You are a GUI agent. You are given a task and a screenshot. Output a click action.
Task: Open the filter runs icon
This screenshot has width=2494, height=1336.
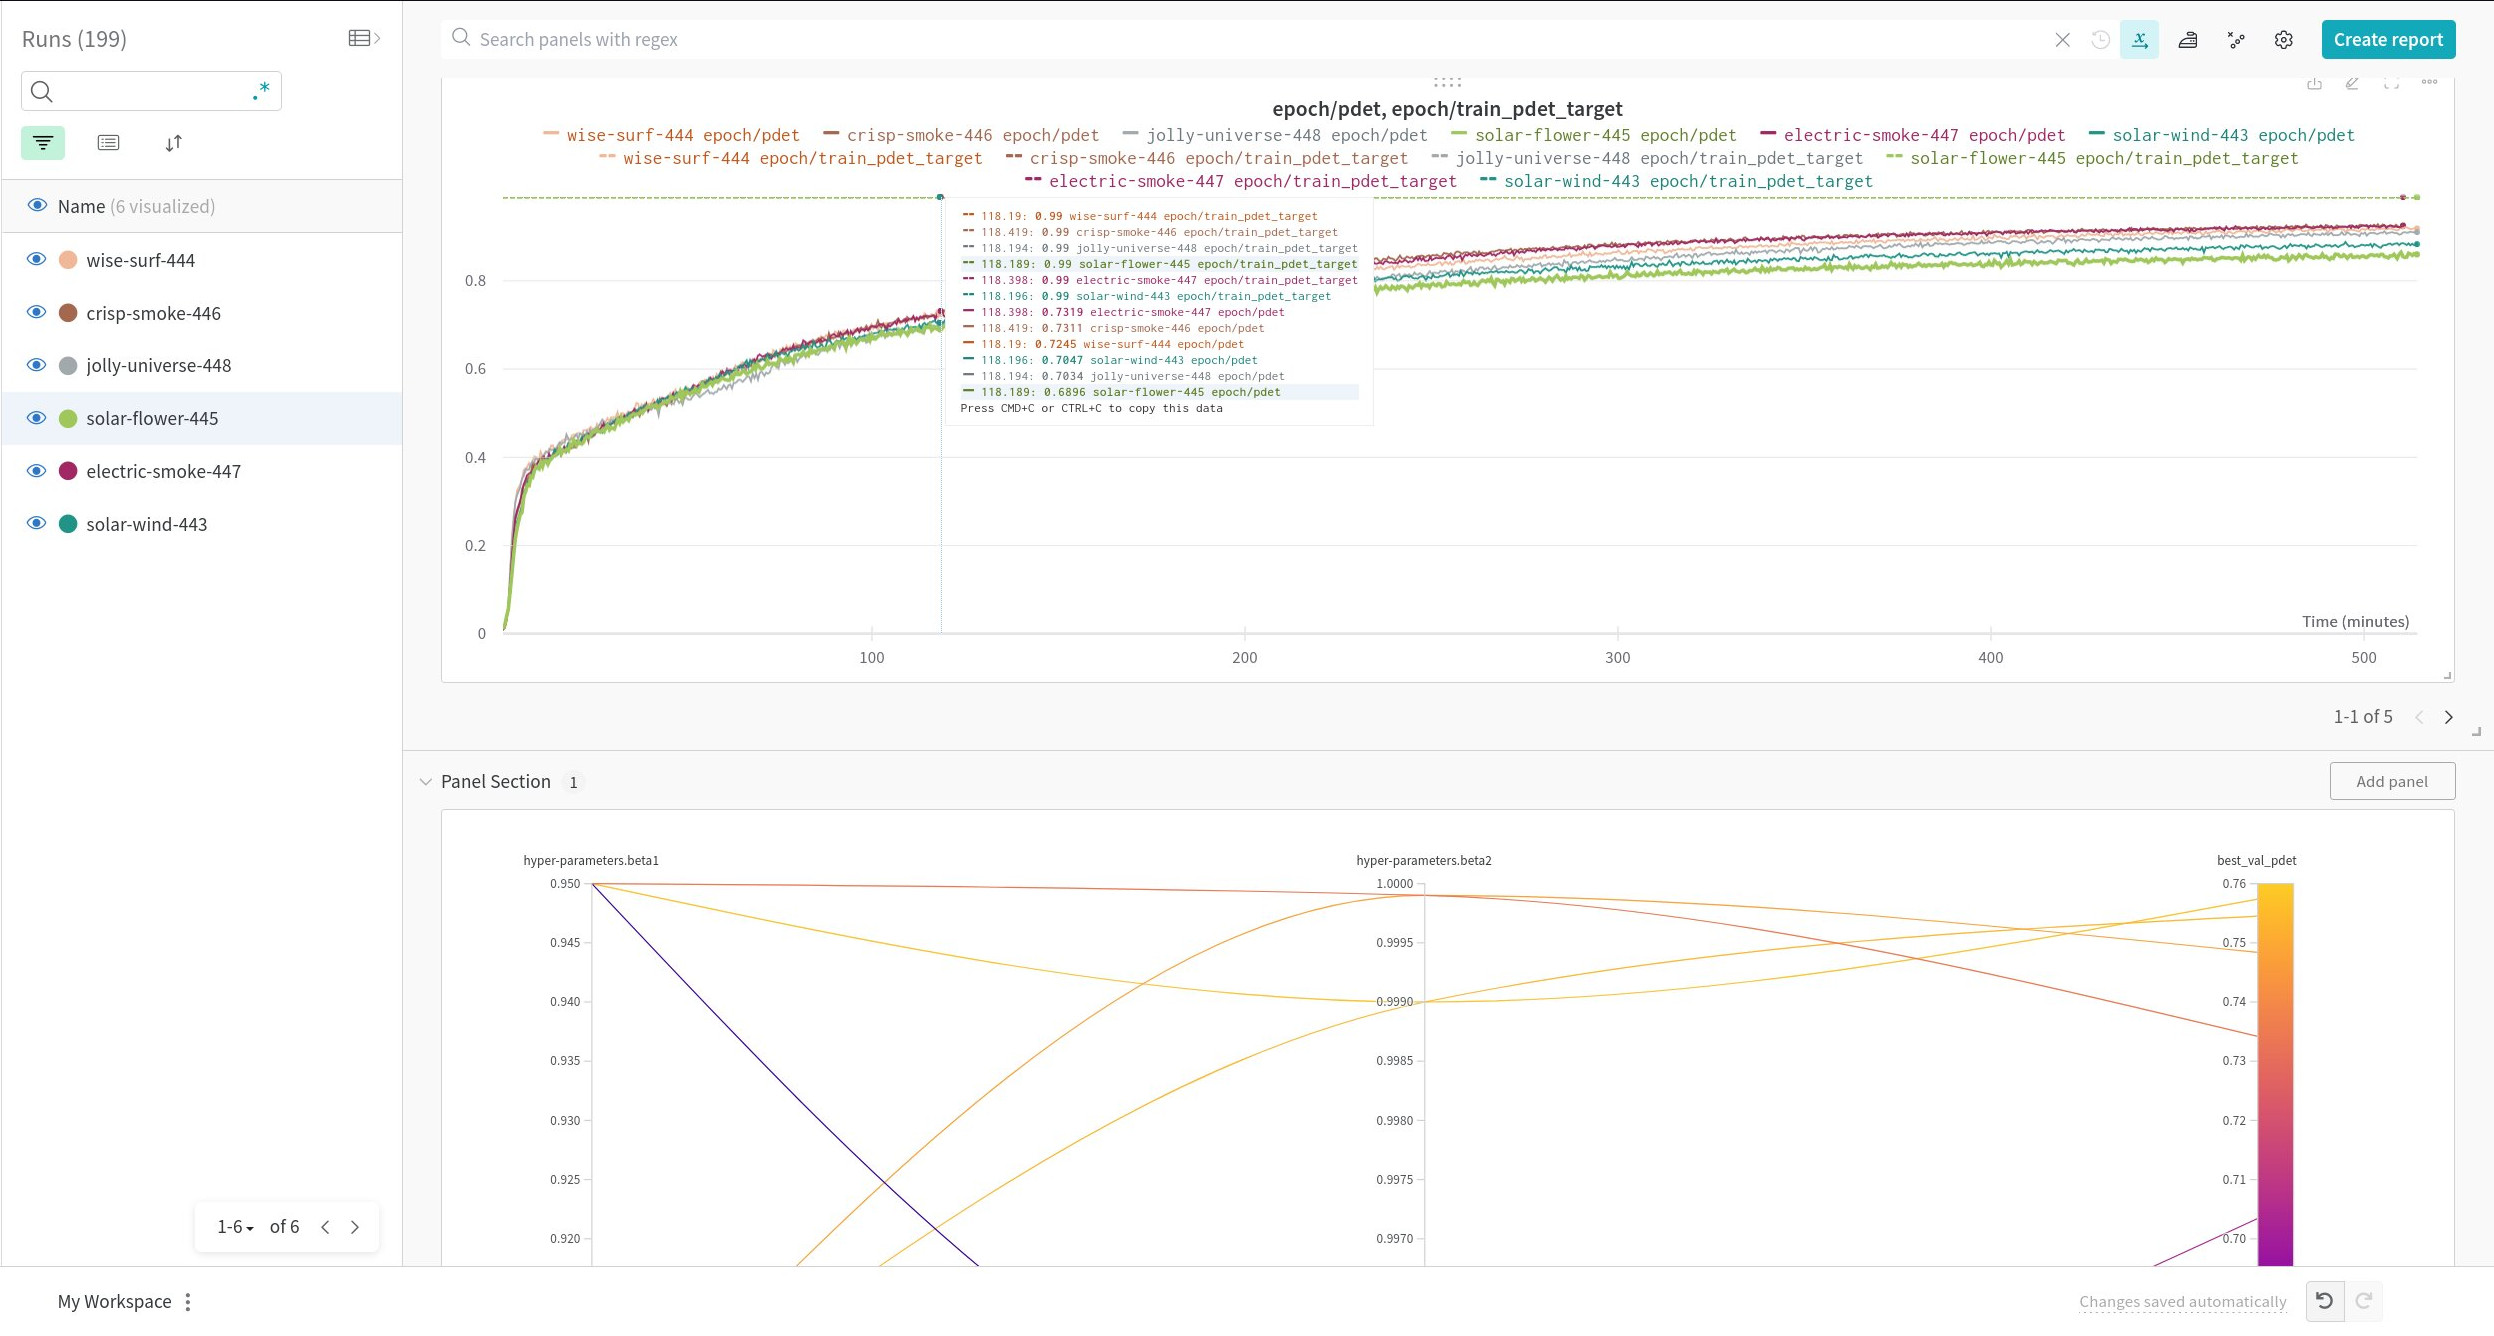(41, 142)
